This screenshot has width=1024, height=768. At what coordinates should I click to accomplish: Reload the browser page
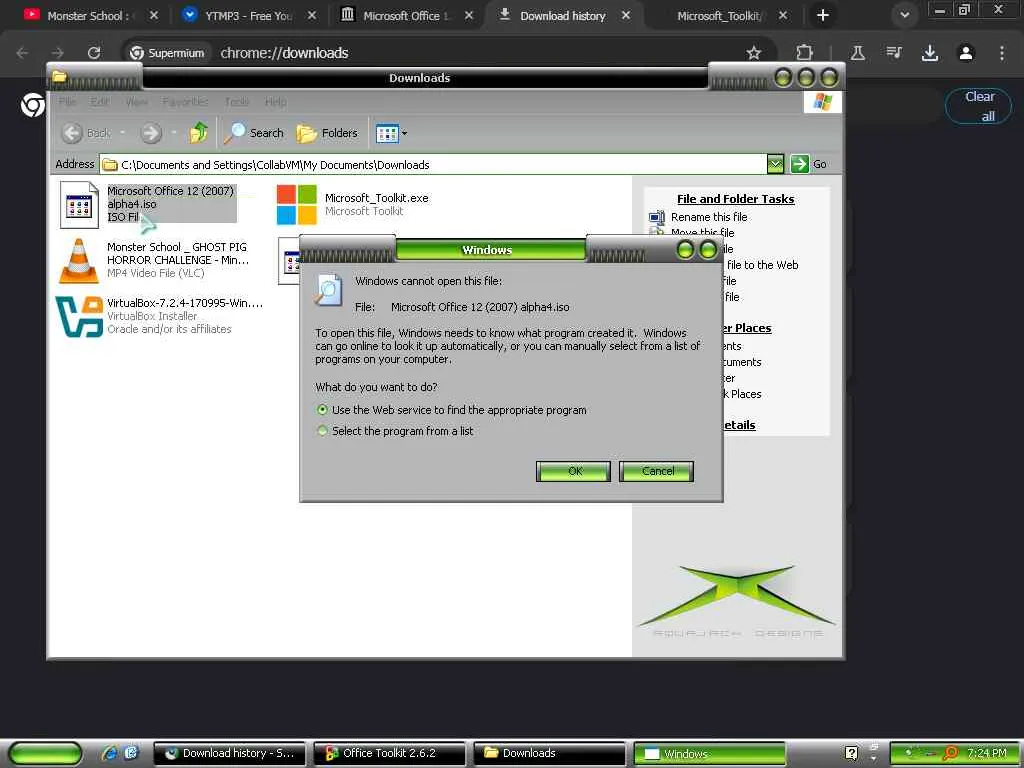coord(94,53)
